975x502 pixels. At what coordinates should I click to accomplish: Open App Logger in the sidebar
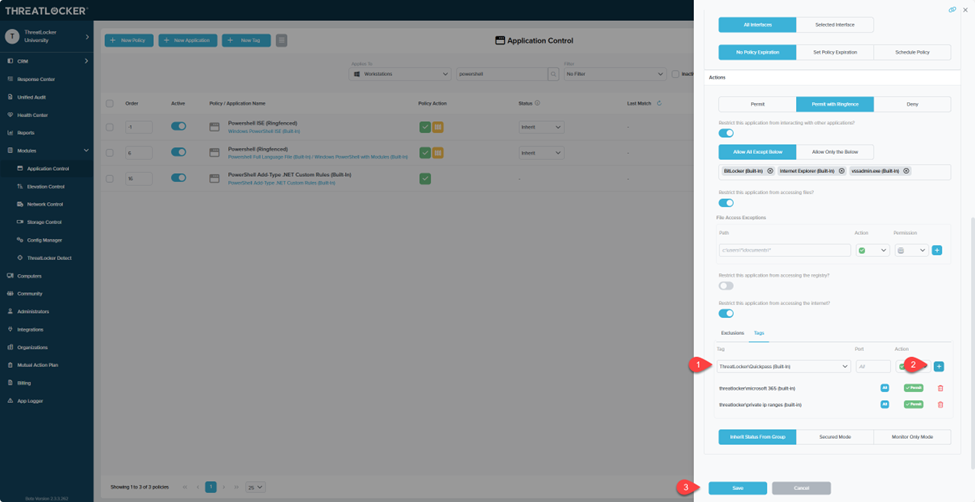(x=30, y=401)
